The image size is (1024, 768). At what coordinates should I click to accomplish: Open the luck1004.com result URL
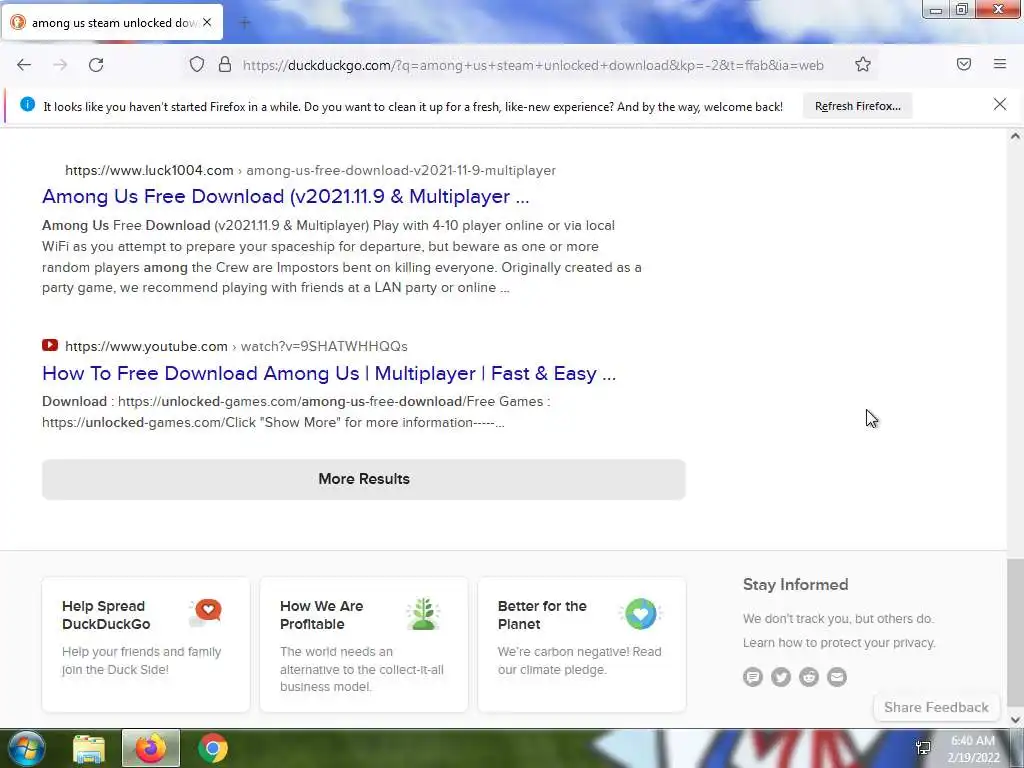(x=310, y=170)
